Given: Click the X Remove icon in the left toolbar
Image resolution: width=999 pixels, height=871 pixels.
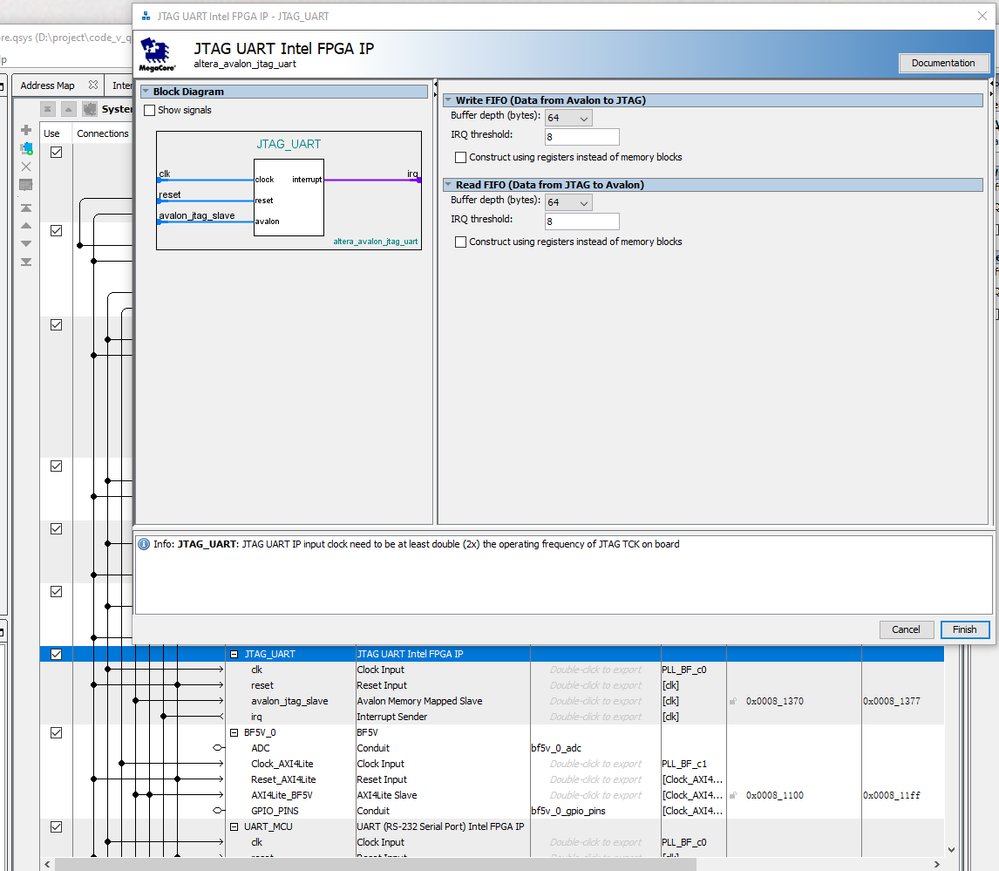Looking at the screenshot, I should pyautogui.click(x=26, y=167).
